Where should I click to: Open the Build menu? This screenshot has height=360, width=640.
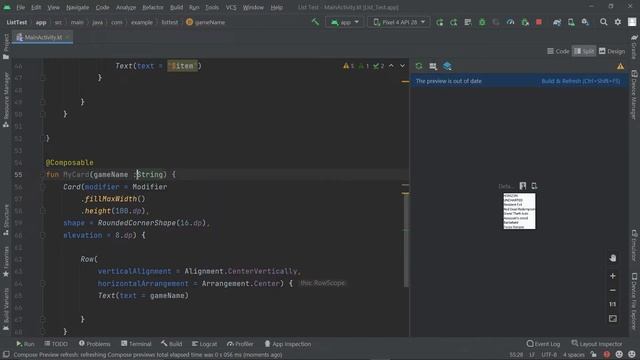176,7
